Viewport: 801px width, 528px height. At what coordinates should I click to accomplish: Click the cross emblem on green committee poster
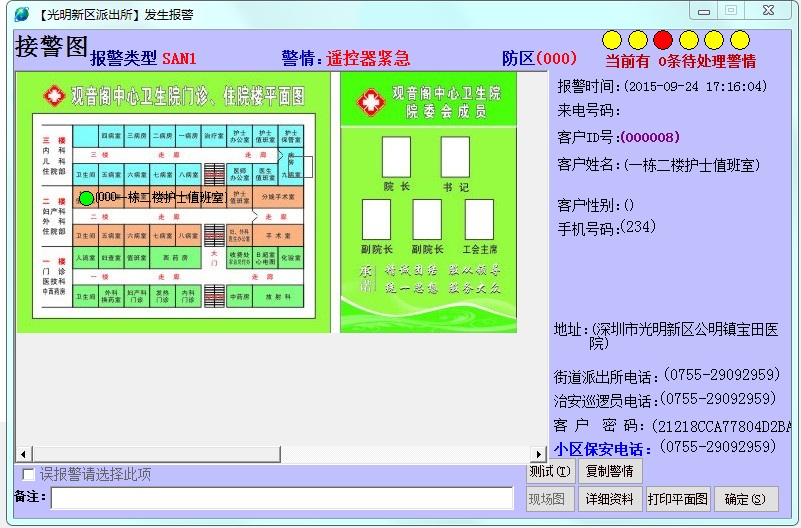[x=372, y=103]
